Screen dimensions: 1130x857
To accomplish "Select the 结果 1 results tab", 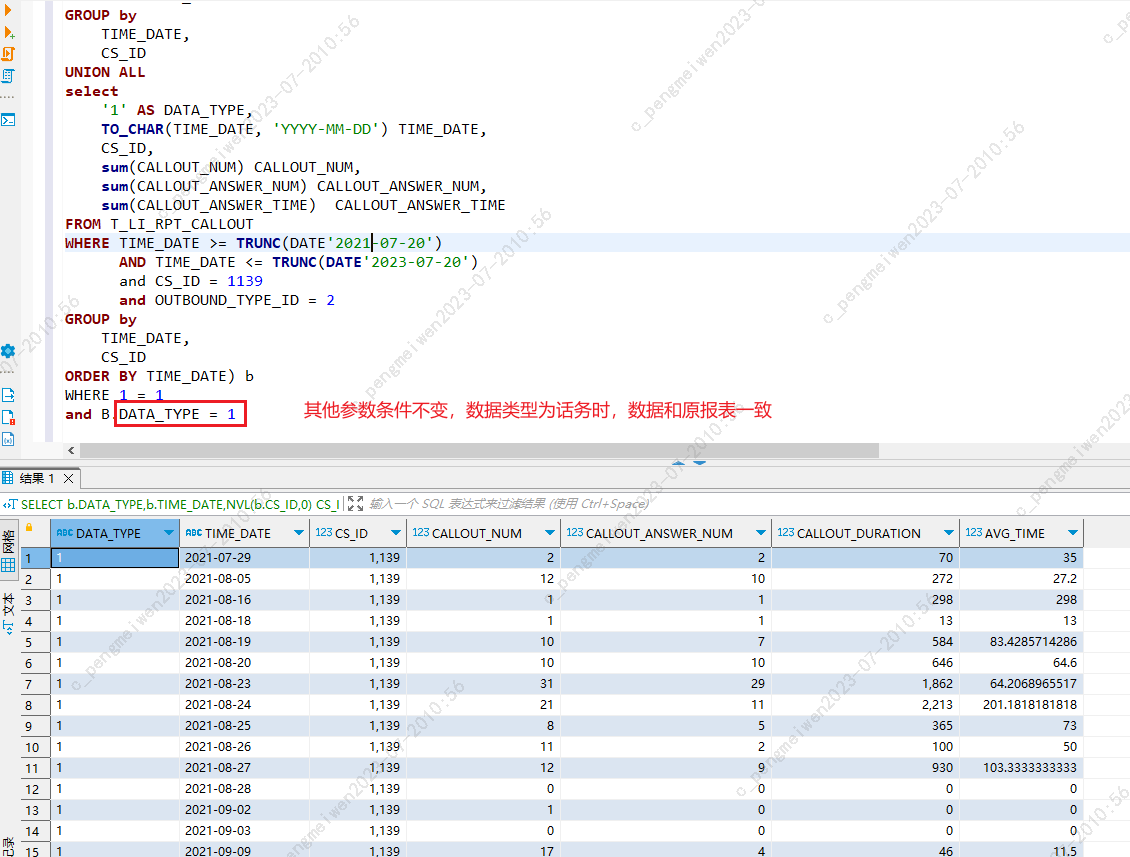I will tap(37, 479).
